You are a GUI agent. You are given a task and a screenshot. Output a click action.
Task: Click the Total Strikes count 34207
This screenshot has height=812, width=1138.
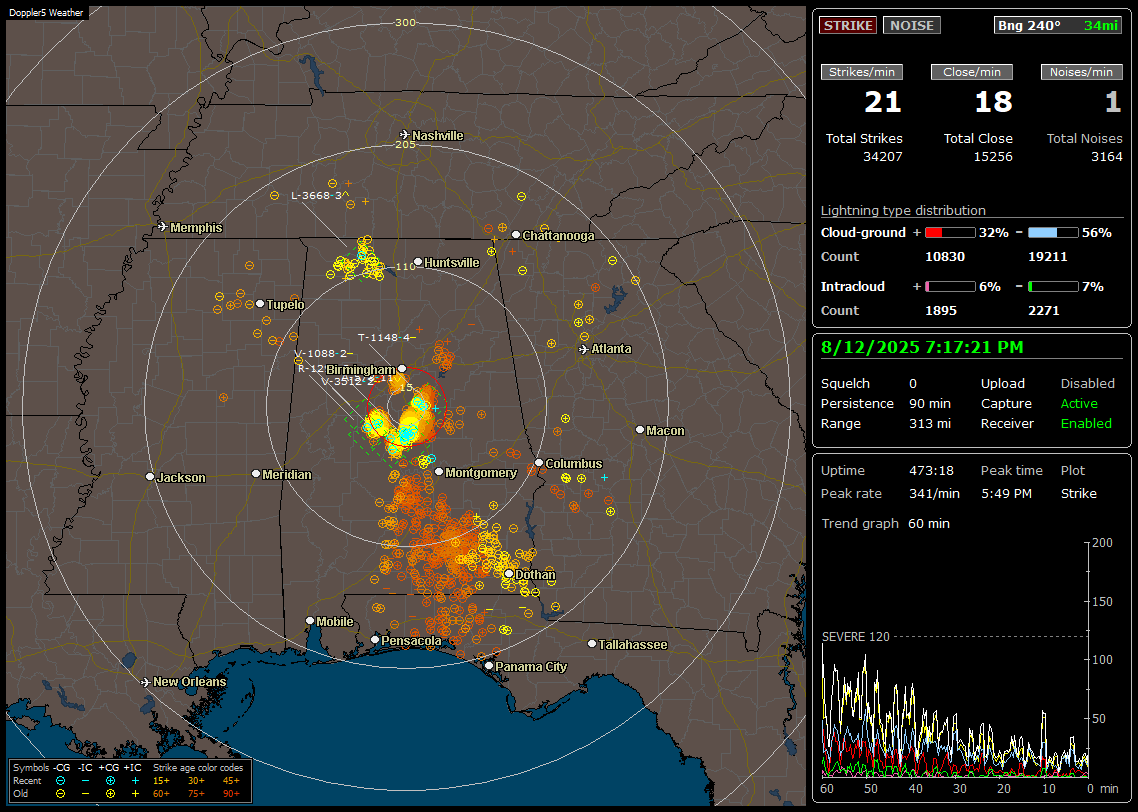(883, 157)
